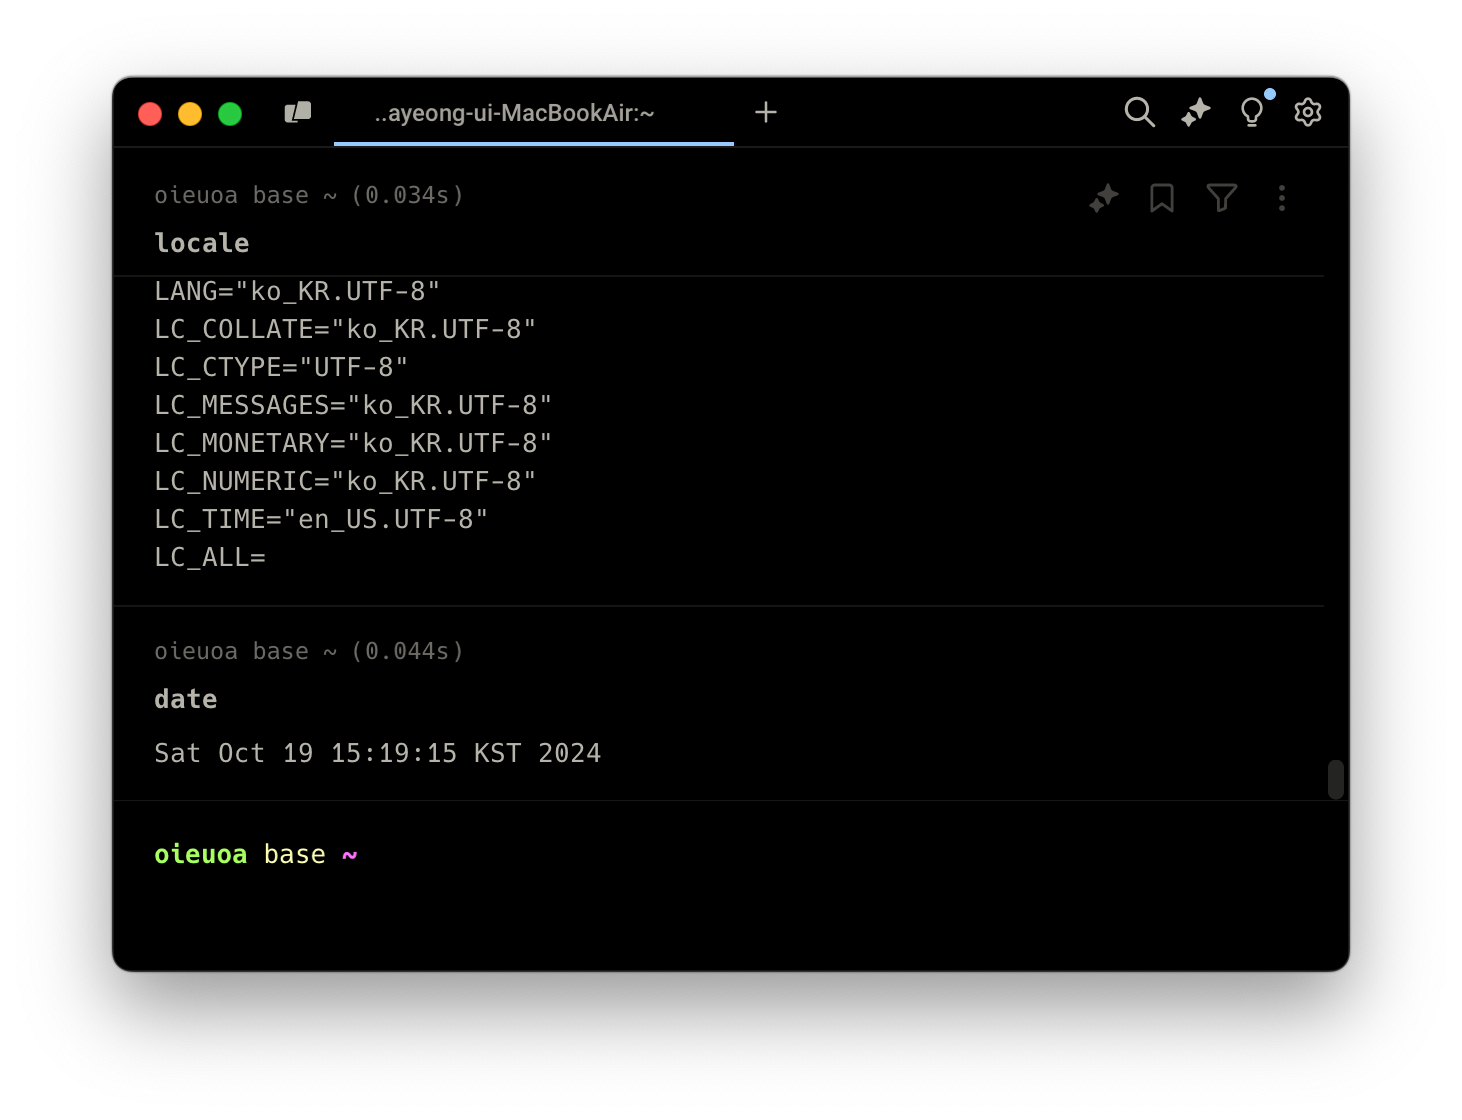Open the lightbulb resources icon
Viewport: 1462px width, 1120px height.
[x=1251, y=112]
